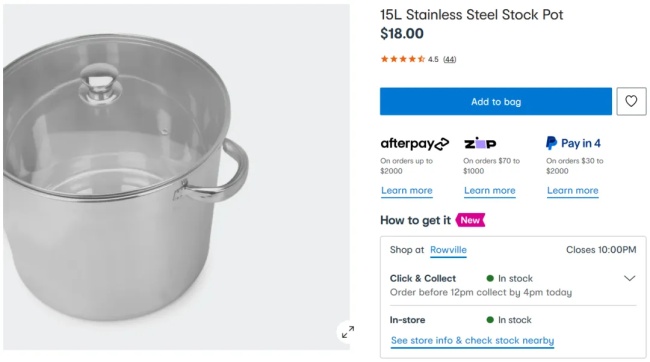
Task: Select the In-store availability row
Action: 513,320
